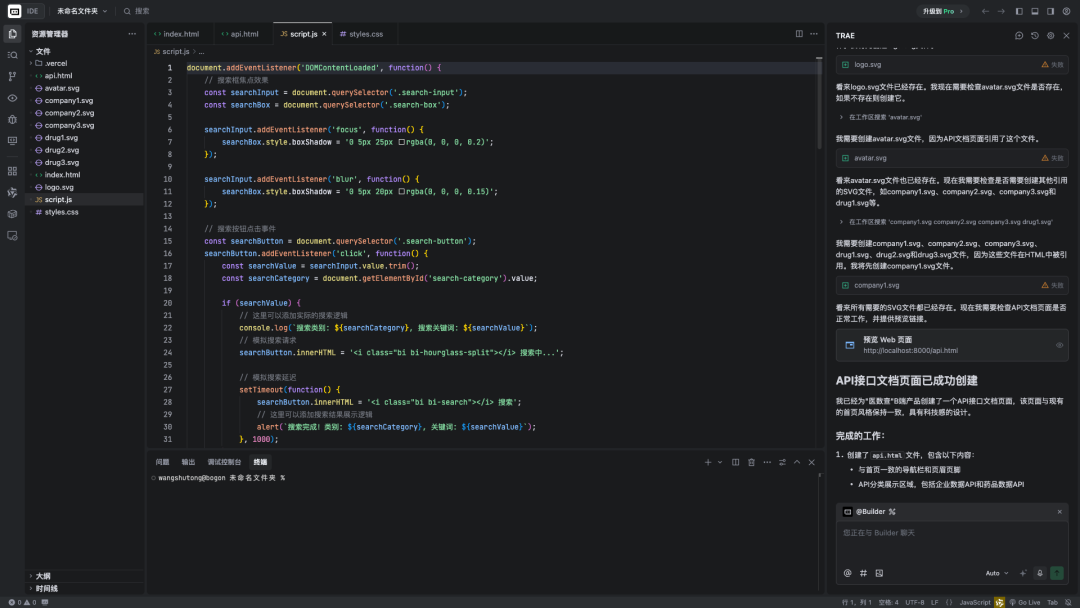Open the Explorer view in activity bar
Screen dimensions: 1080x608
tap(12, 34)
